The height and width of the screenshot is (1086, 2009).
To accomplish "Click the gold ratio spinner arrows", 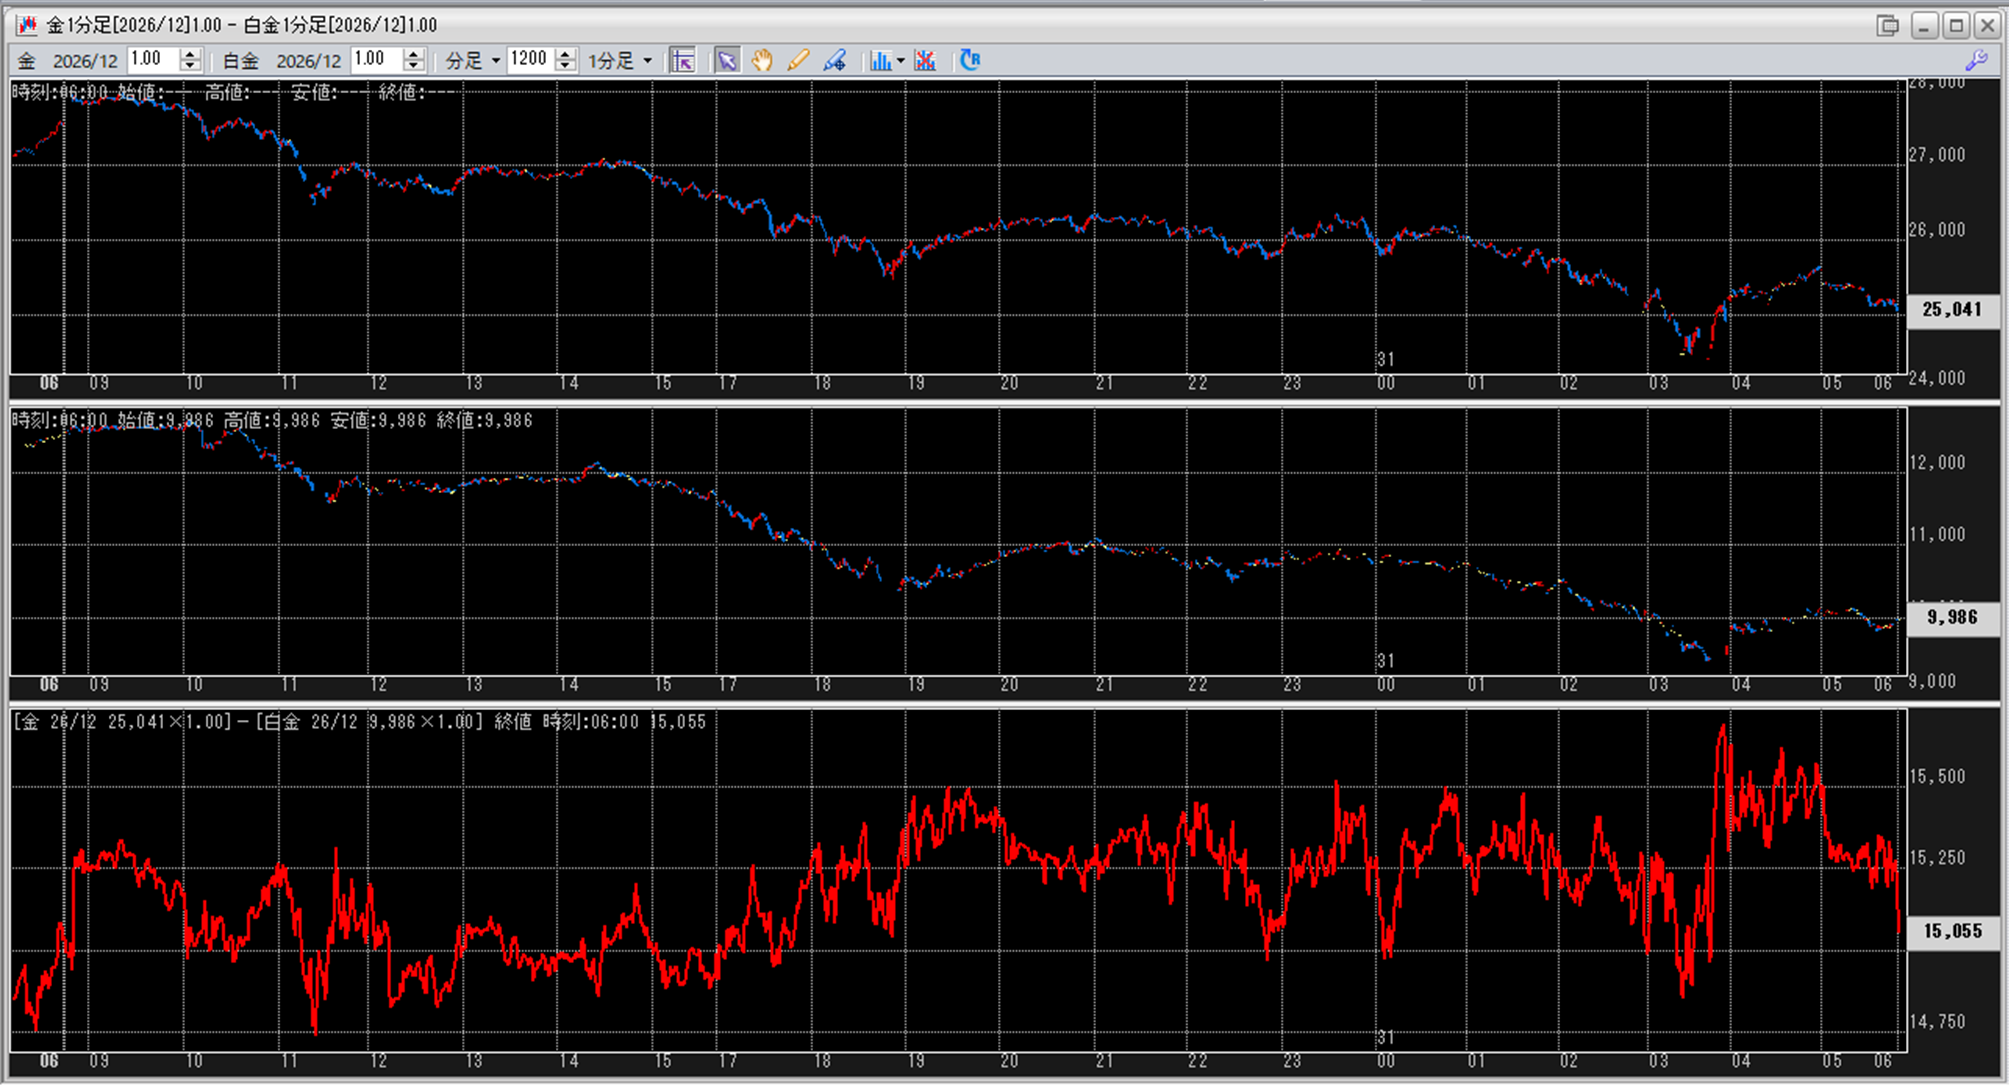I will pyautogui.click(x=191, y=61).
